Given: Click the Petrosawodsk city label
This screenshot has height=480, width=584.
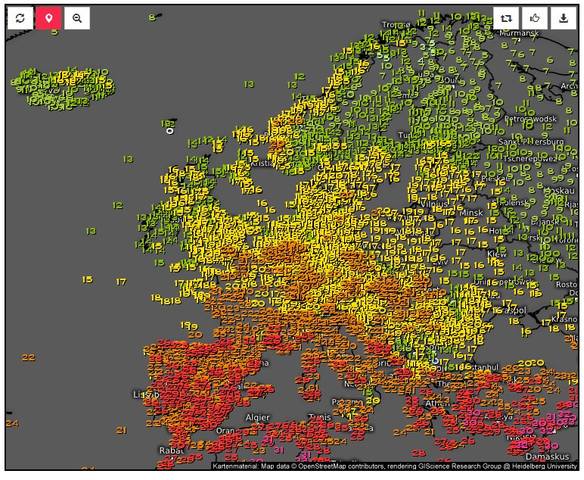Looking at the screenshot, I should [531, 119].
